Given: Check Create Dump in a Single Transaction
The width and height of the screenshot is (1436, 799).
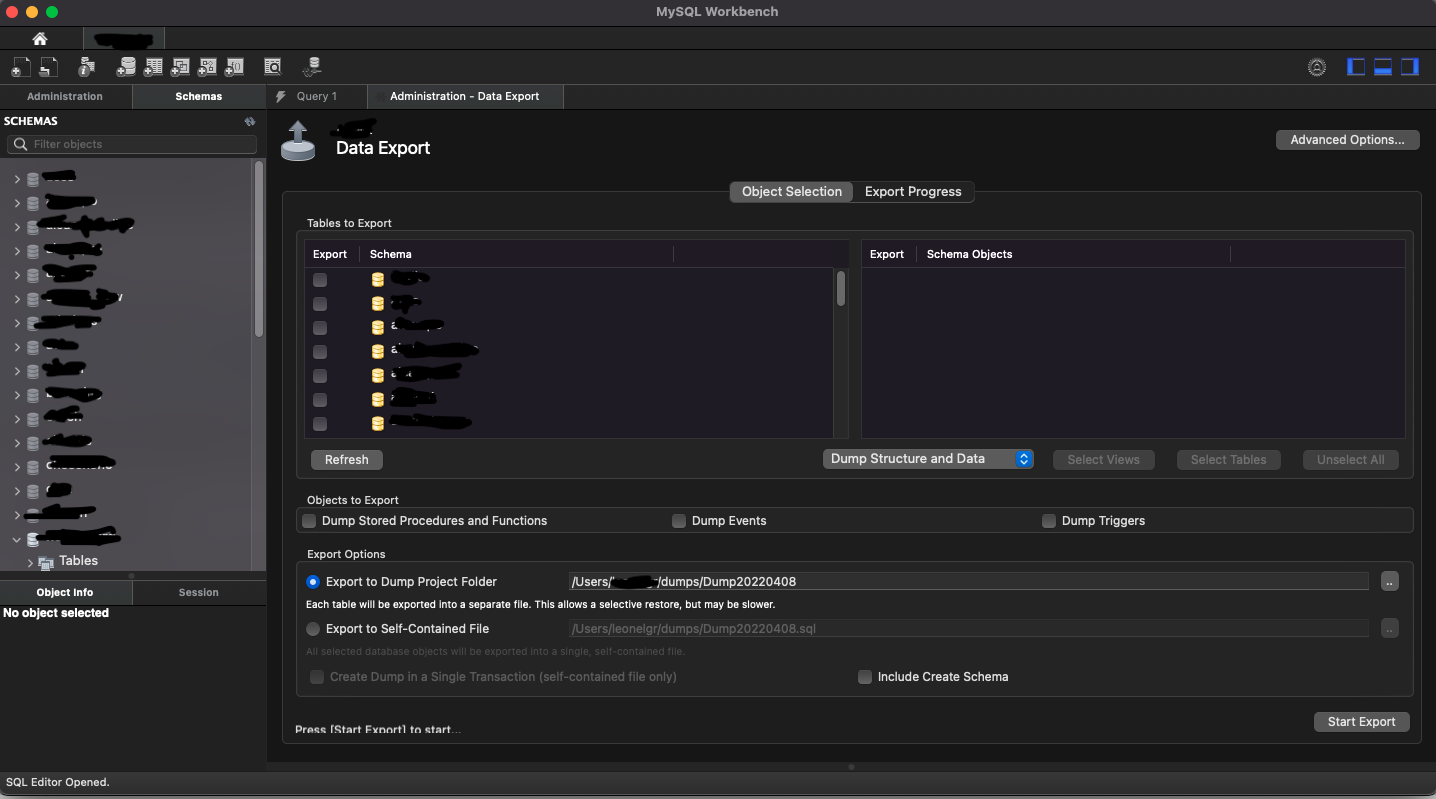Looking at the screenshot, I should pos(317,677).
